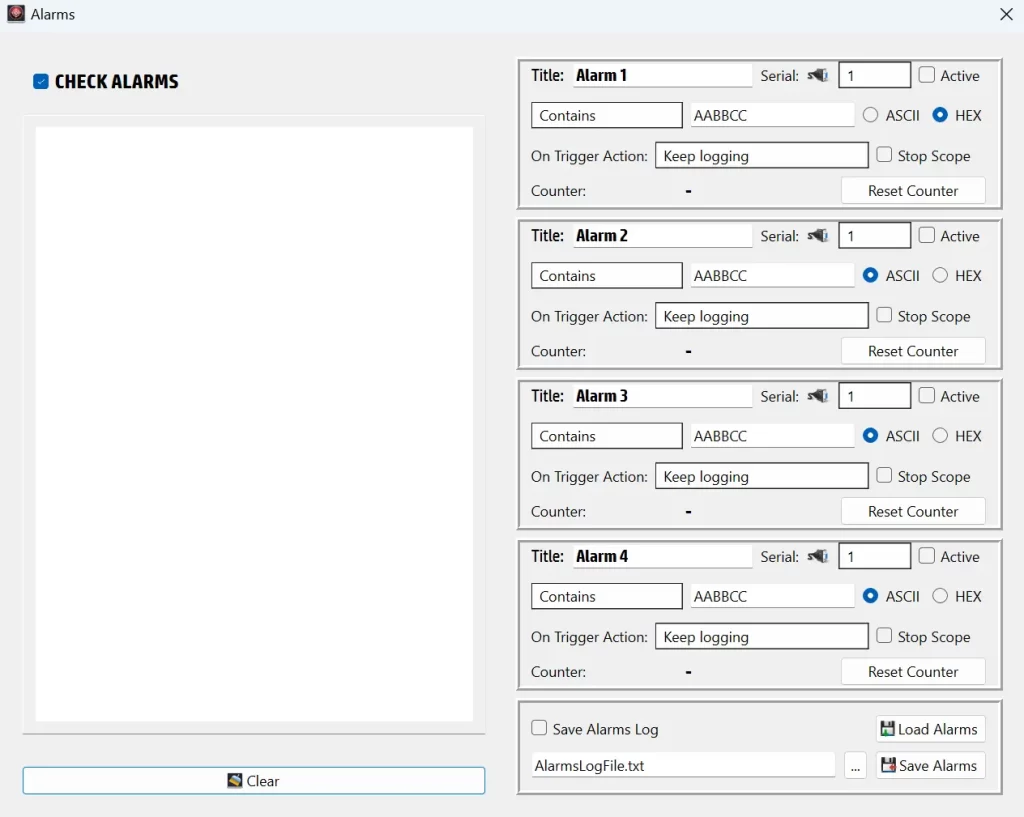The height and width of the screenshot is (817, 1024).
Task: Select HEX radio button for Alarm 4
Action: pyautogui.click(x=940, y=596)
